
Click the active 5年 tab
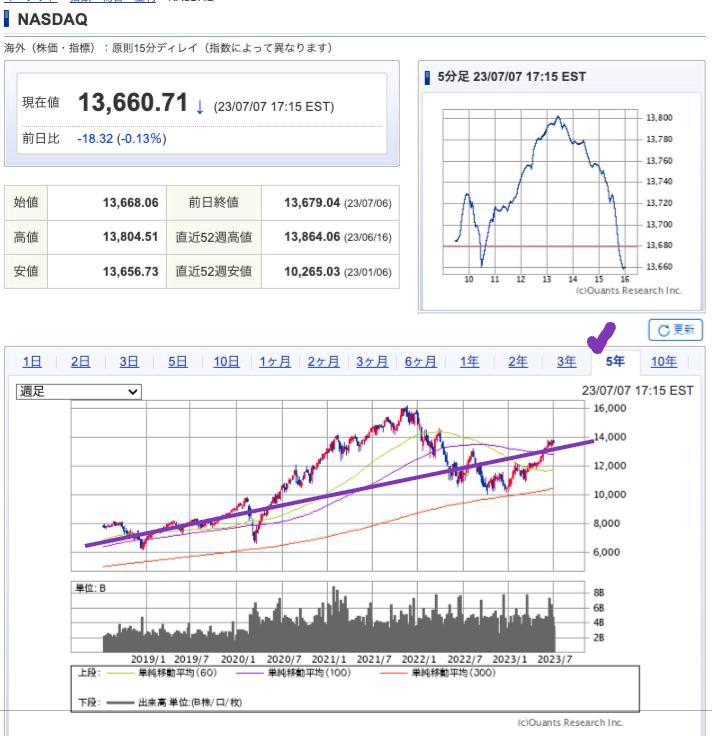click(615, 361)
